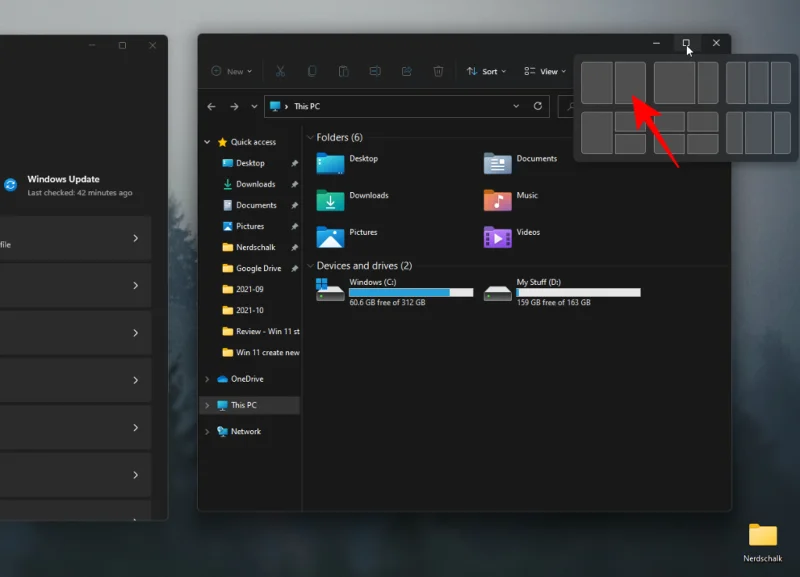The width and height of the screenshot is (800, 577).
Task: Click the back navigation arrow
Action: (211, 106)
